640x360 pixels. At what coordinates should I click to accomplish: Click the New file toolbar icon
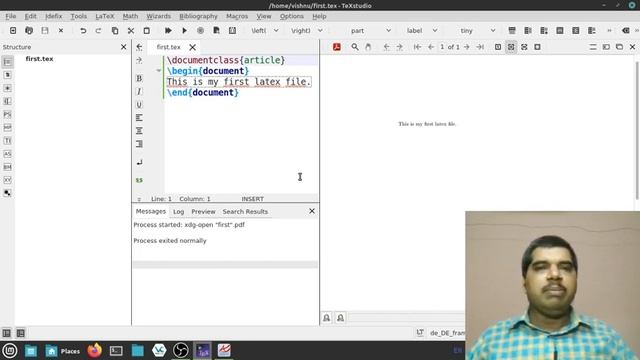(x=13, y=31)
